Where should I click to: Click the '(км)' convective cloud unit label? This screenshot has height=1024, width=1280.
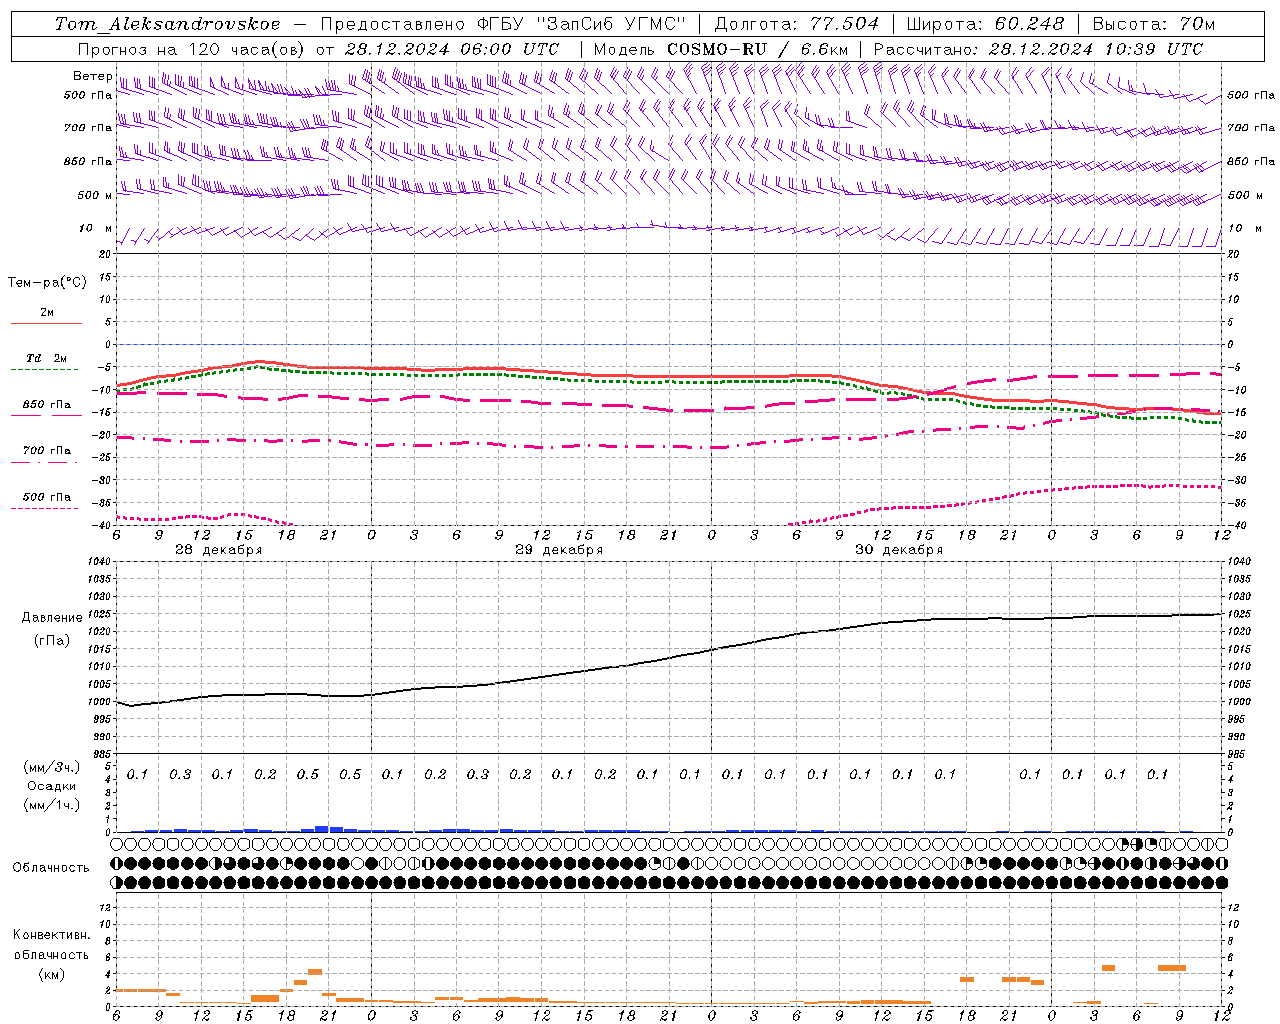52,974
